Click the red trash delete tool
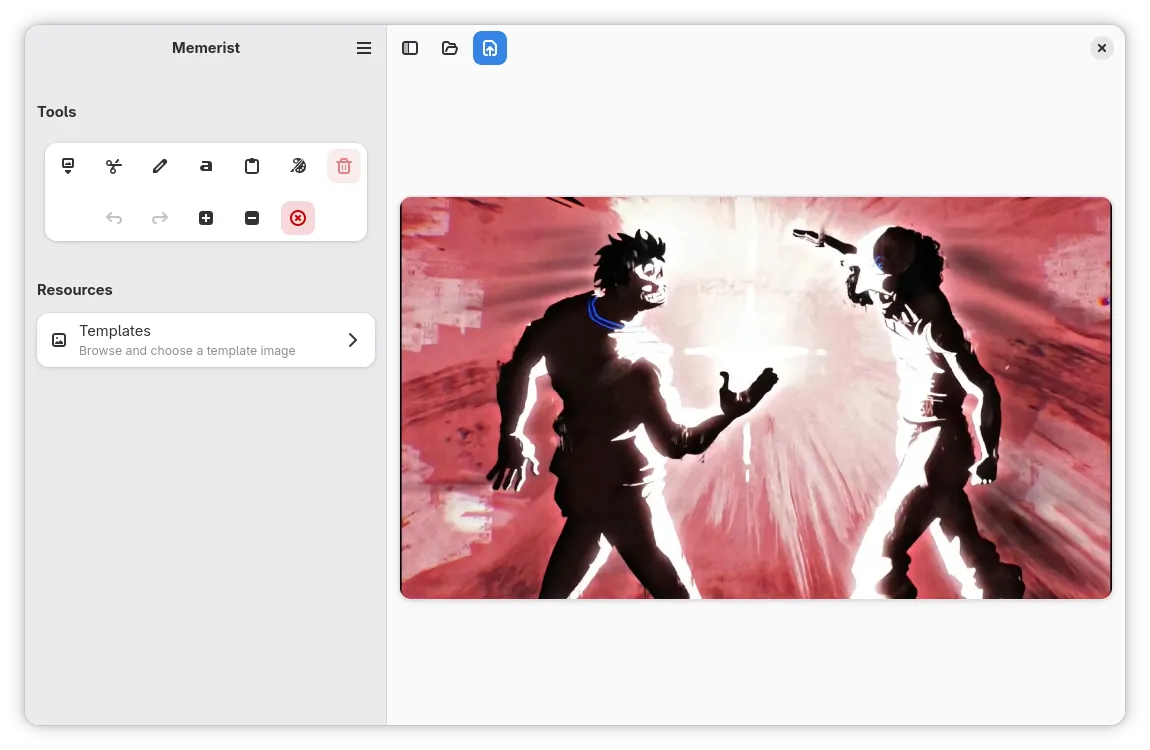This screenshot has height=750, width=1150. 344,166
